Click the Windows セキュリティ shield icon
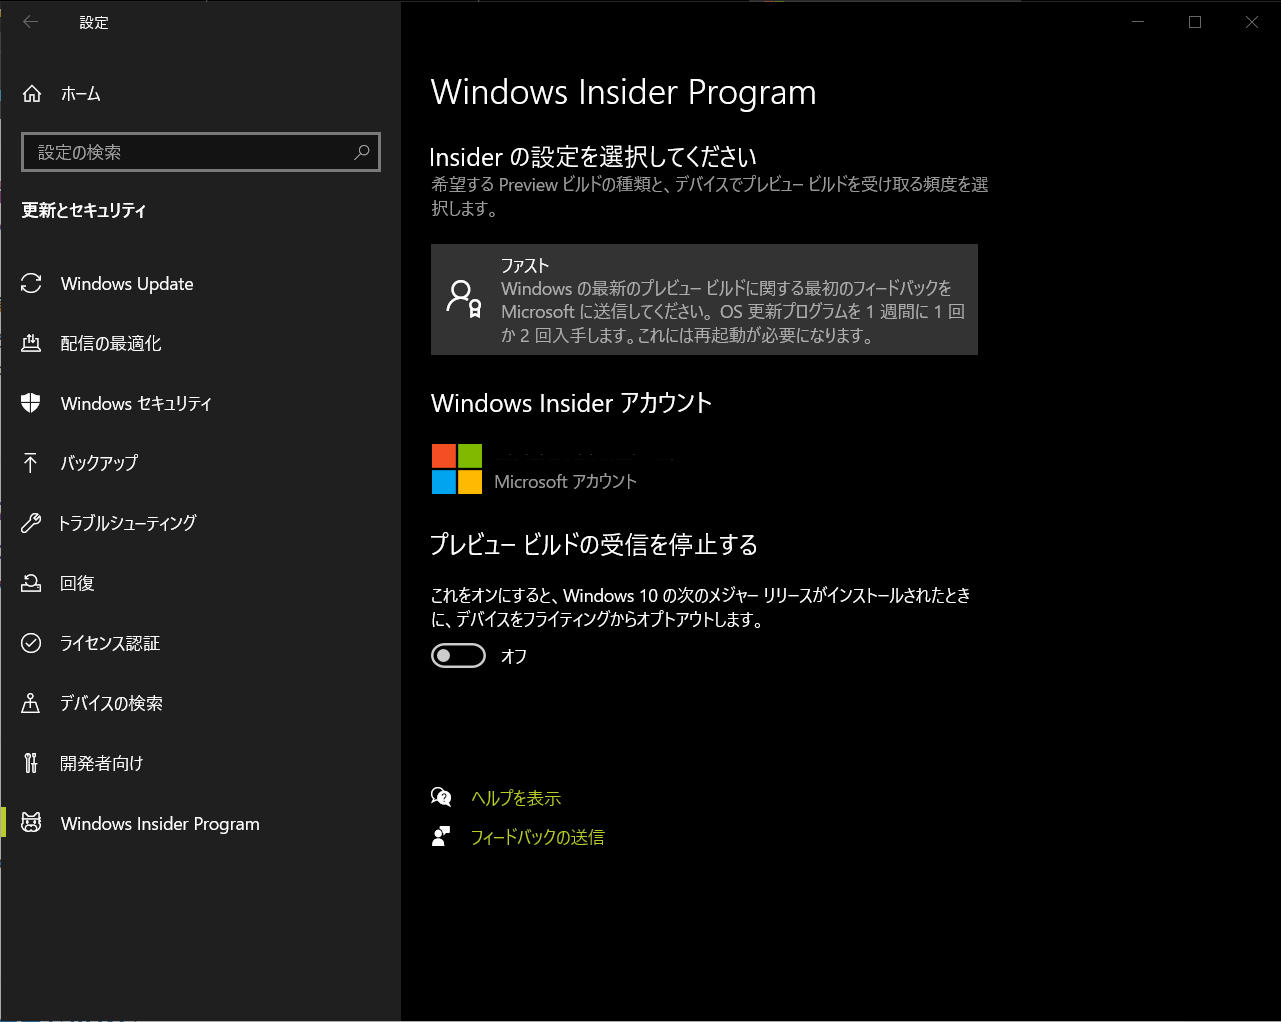Screen dimensions: 1281x1022 click(x=31, y=403)
